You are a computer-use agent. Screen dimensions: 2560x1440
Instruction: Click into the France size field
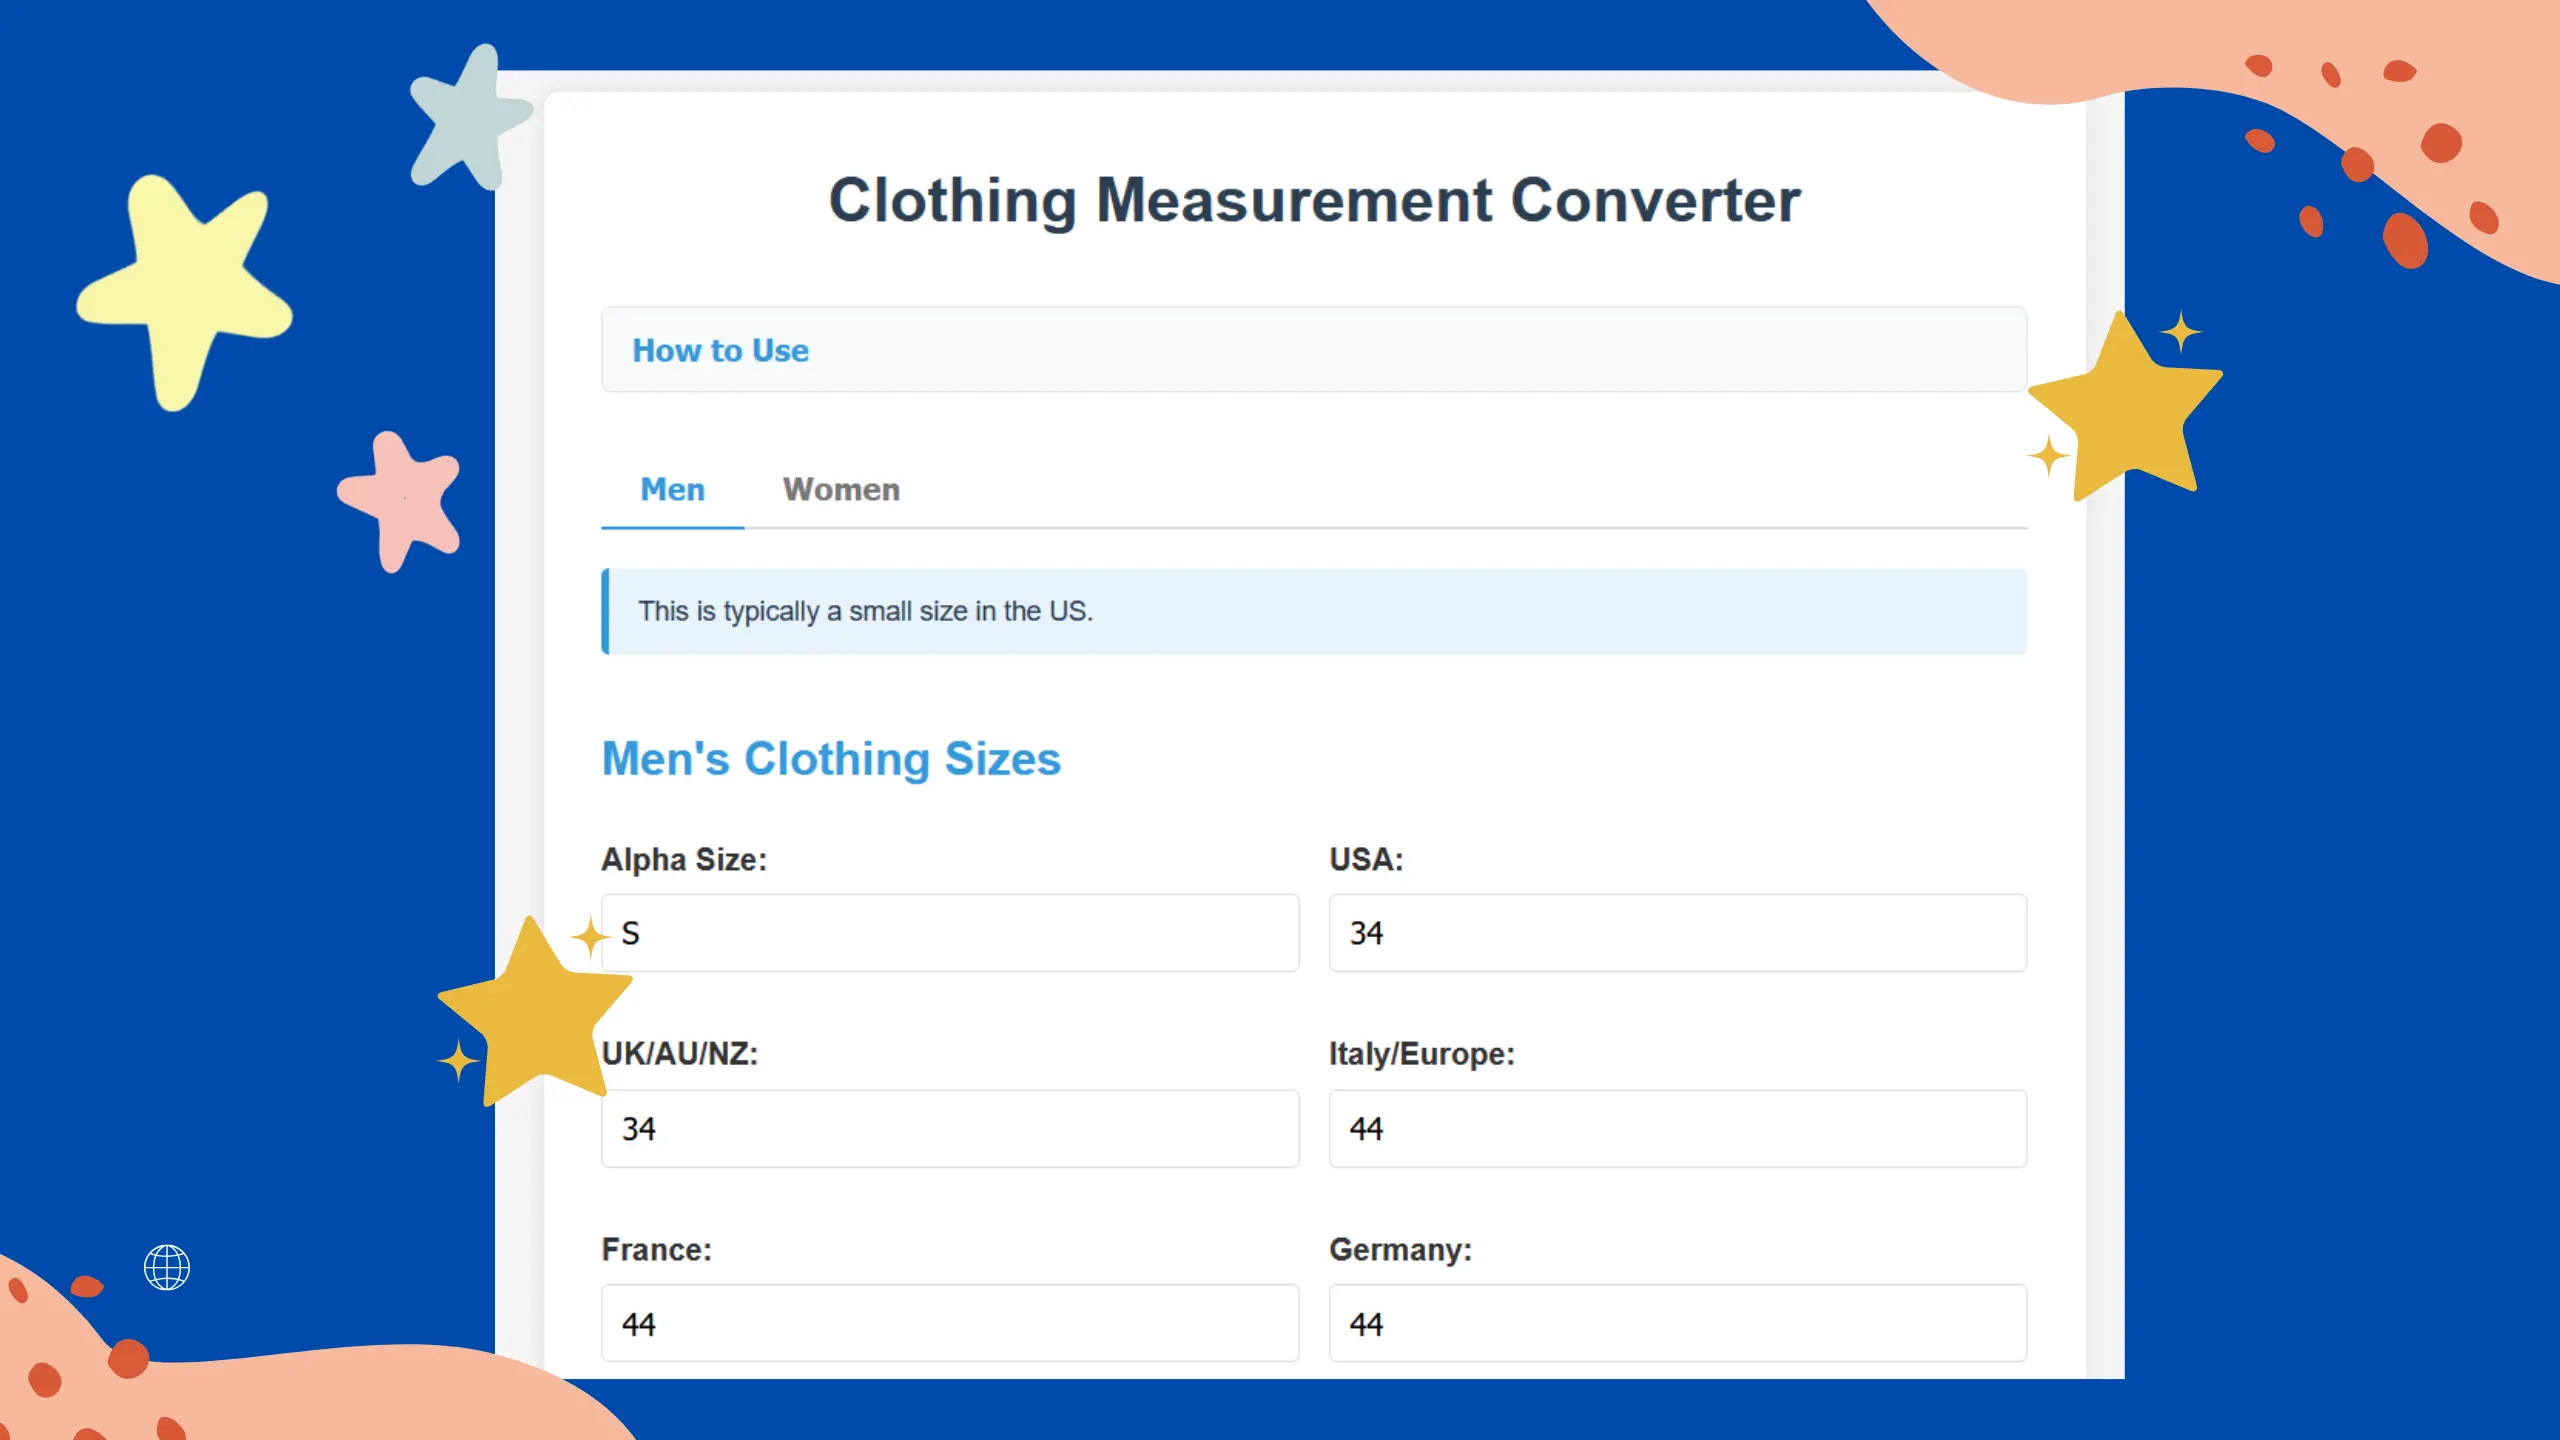(950, 1324)
